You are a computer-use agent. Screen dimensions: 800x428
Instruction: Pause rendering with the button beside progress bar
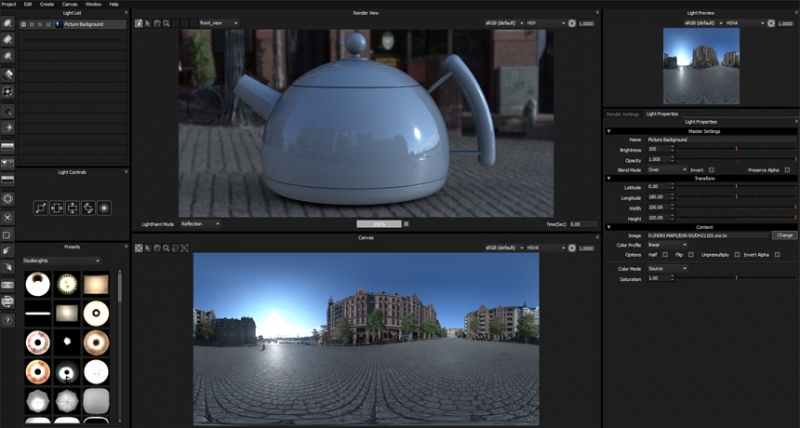click(x=406, y=224)
